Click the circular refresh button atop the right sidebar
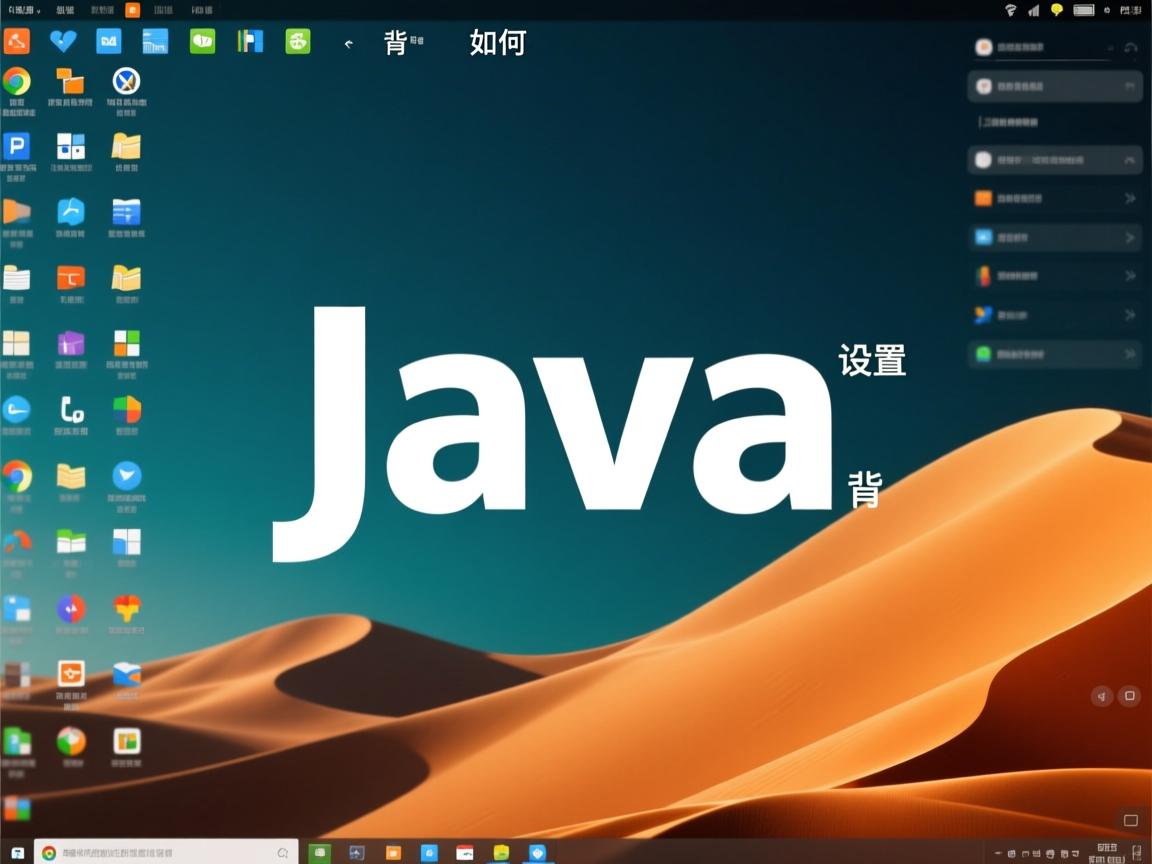 [x=1130, y=47]
